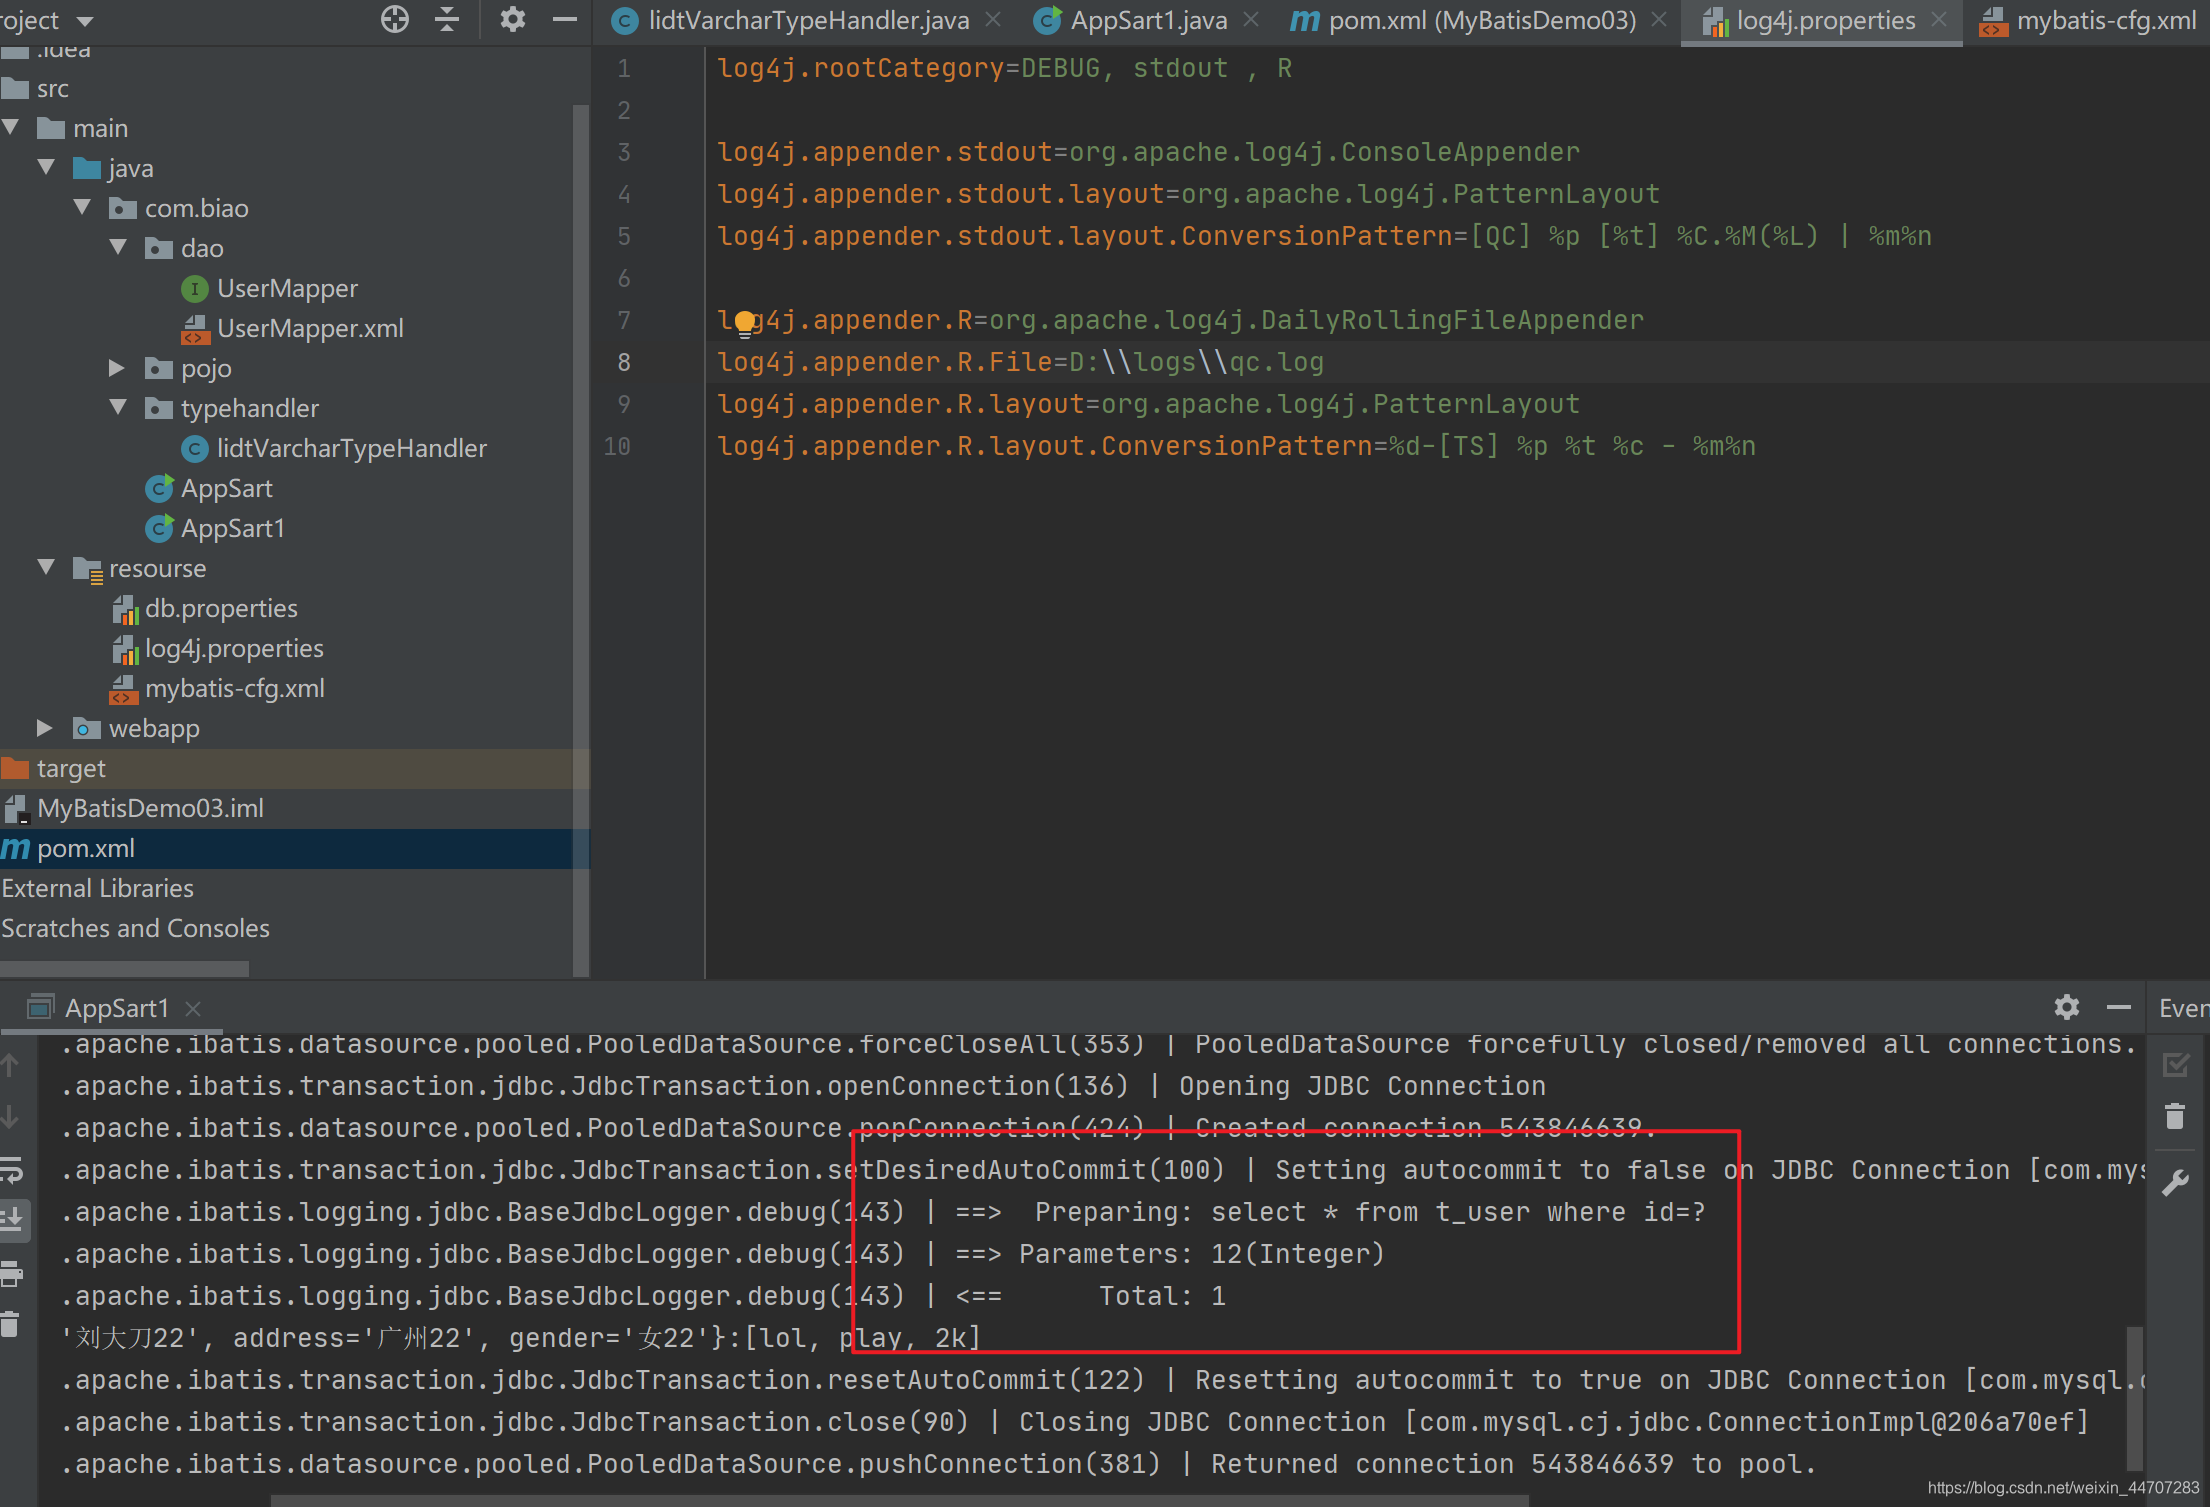Click the down stack trace arrow in Run panel

click(x=10, y=1116)
